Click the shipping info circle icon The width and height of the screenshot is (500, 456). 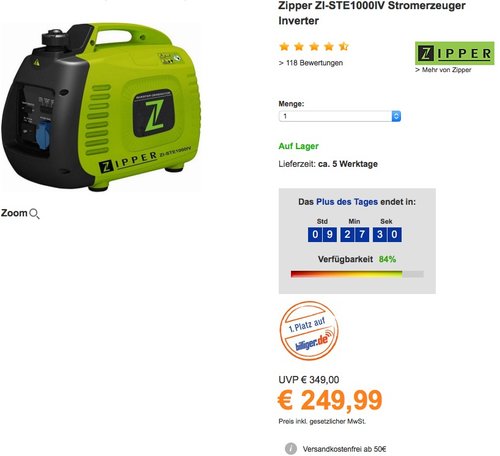[x=291, y=449]
